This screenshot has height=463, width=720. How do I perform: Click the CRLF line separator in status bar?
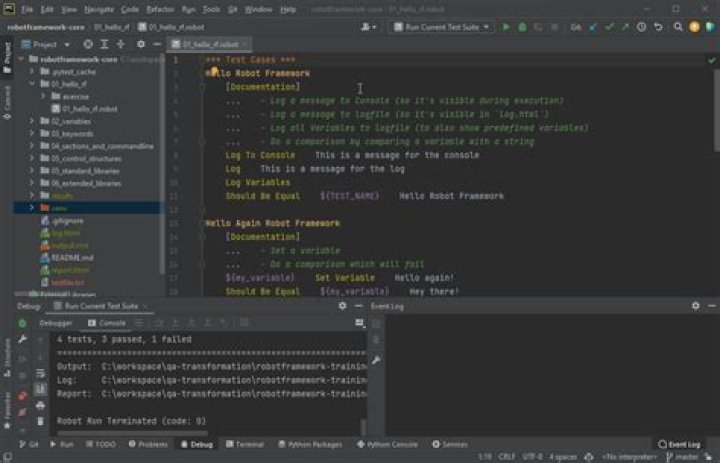[x=506, y=457]
